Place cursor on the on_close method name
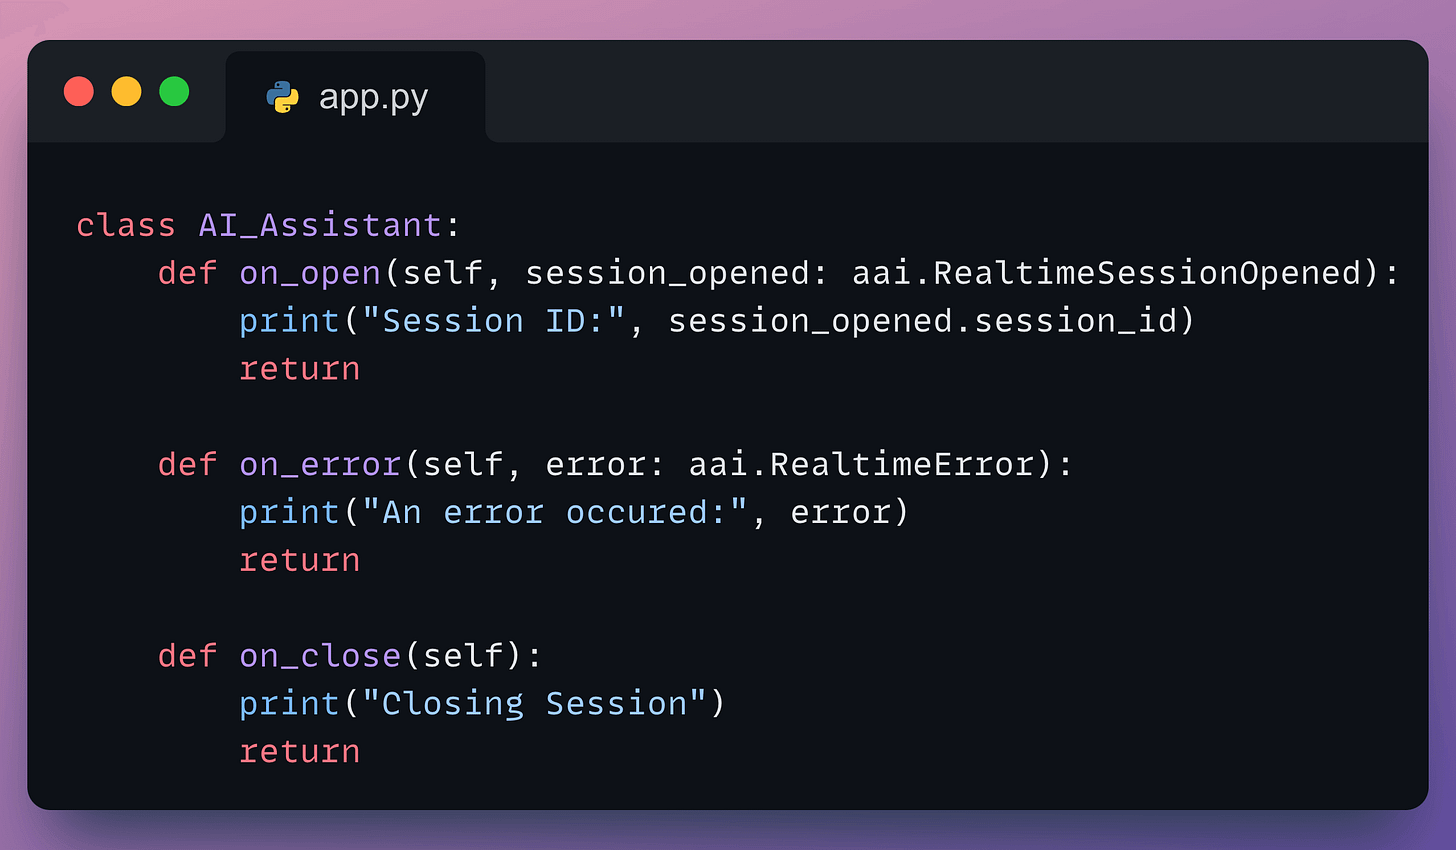Viewport: 1456px width, 850px height. (x=320, y=656)
